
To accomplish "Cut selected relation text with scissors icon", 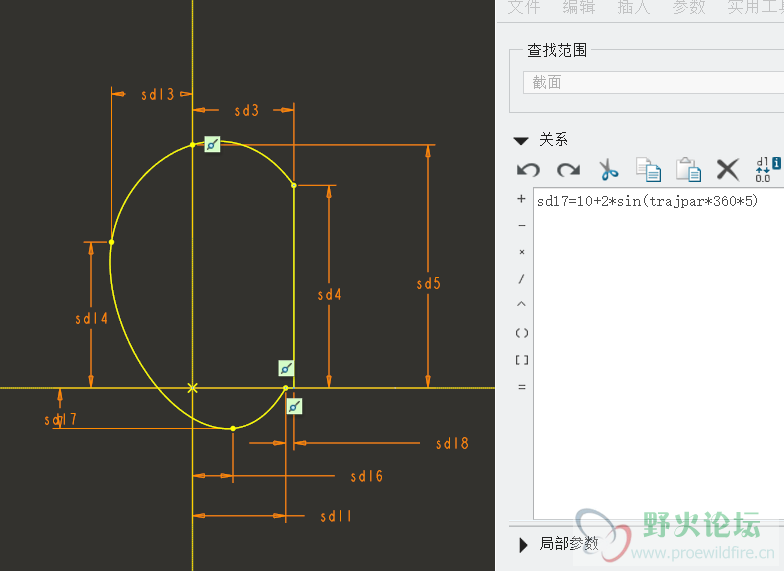I will click(609, 170).
